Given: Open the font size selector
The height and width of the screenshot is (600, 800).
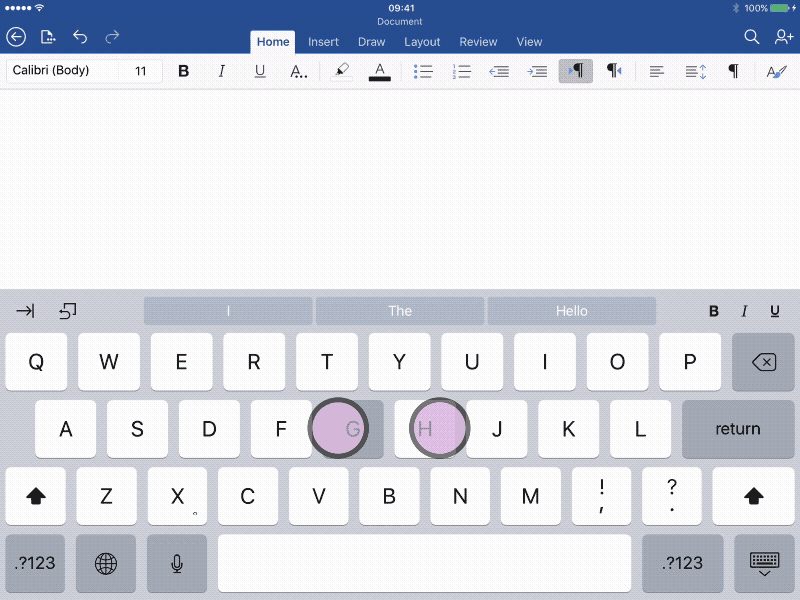Looking at the screenshot, I should 140,71.
